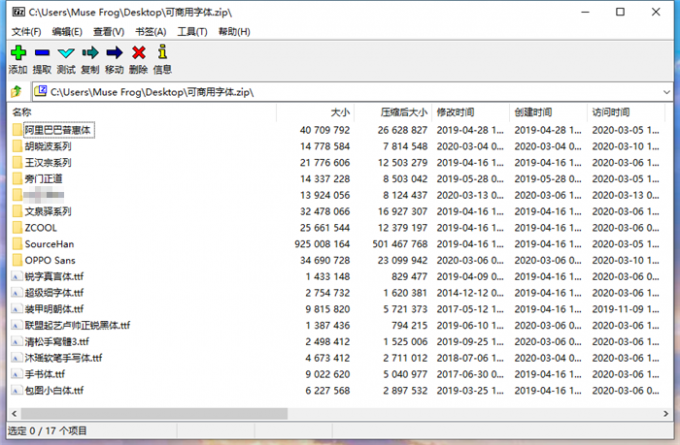680x445 pixels.
Task: Click the size value 9 815 820
Action: [327, 309]
